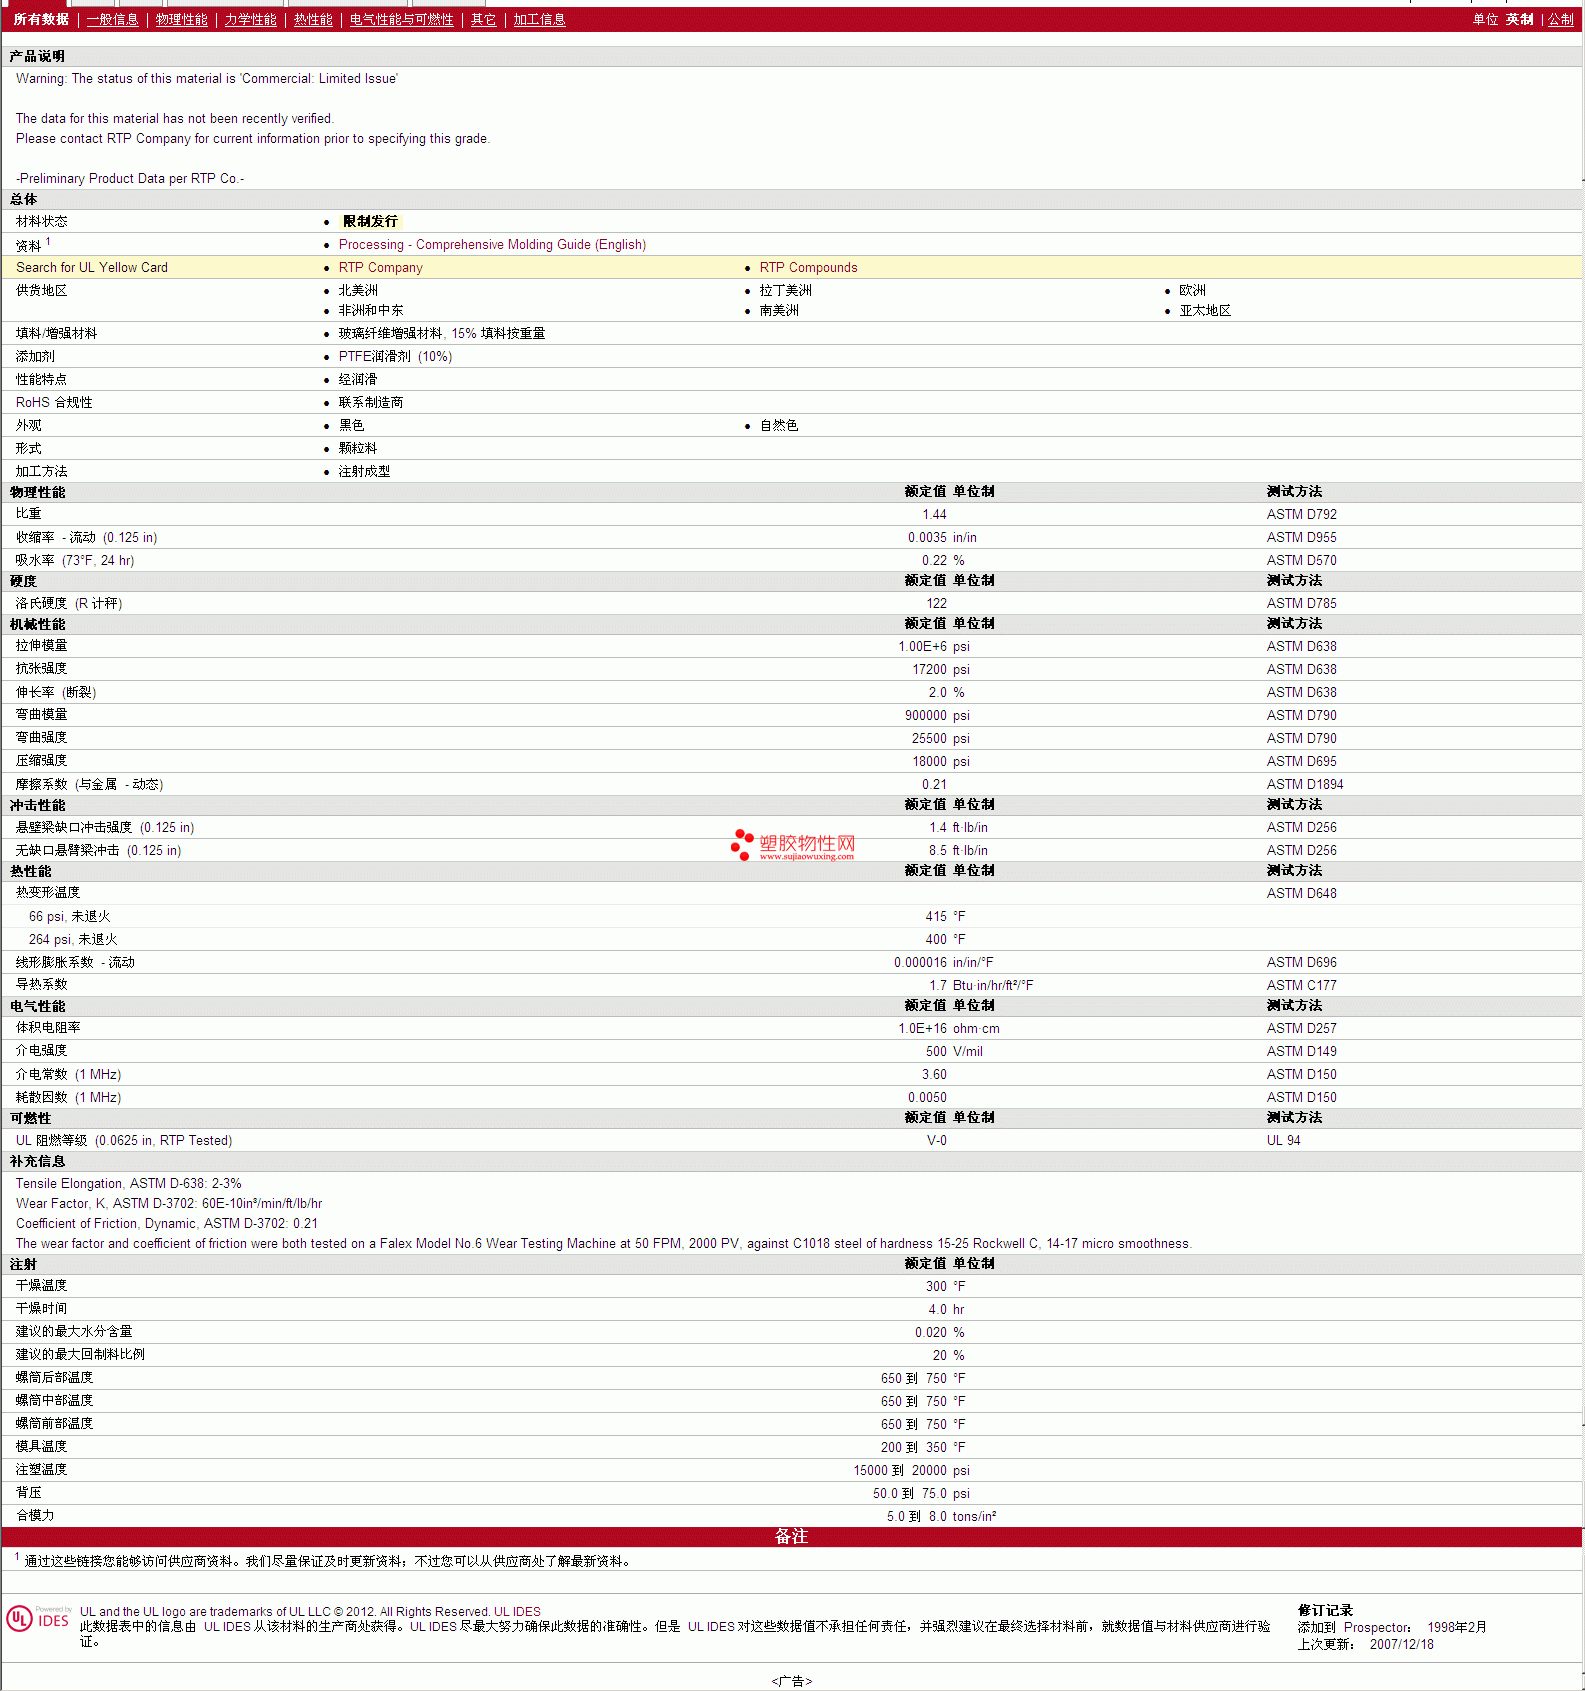Image resolution: width=1585 pixels, height=1691 pixels.
Task: Click ASTM D1894 test method
Action: click(1305, 784)
